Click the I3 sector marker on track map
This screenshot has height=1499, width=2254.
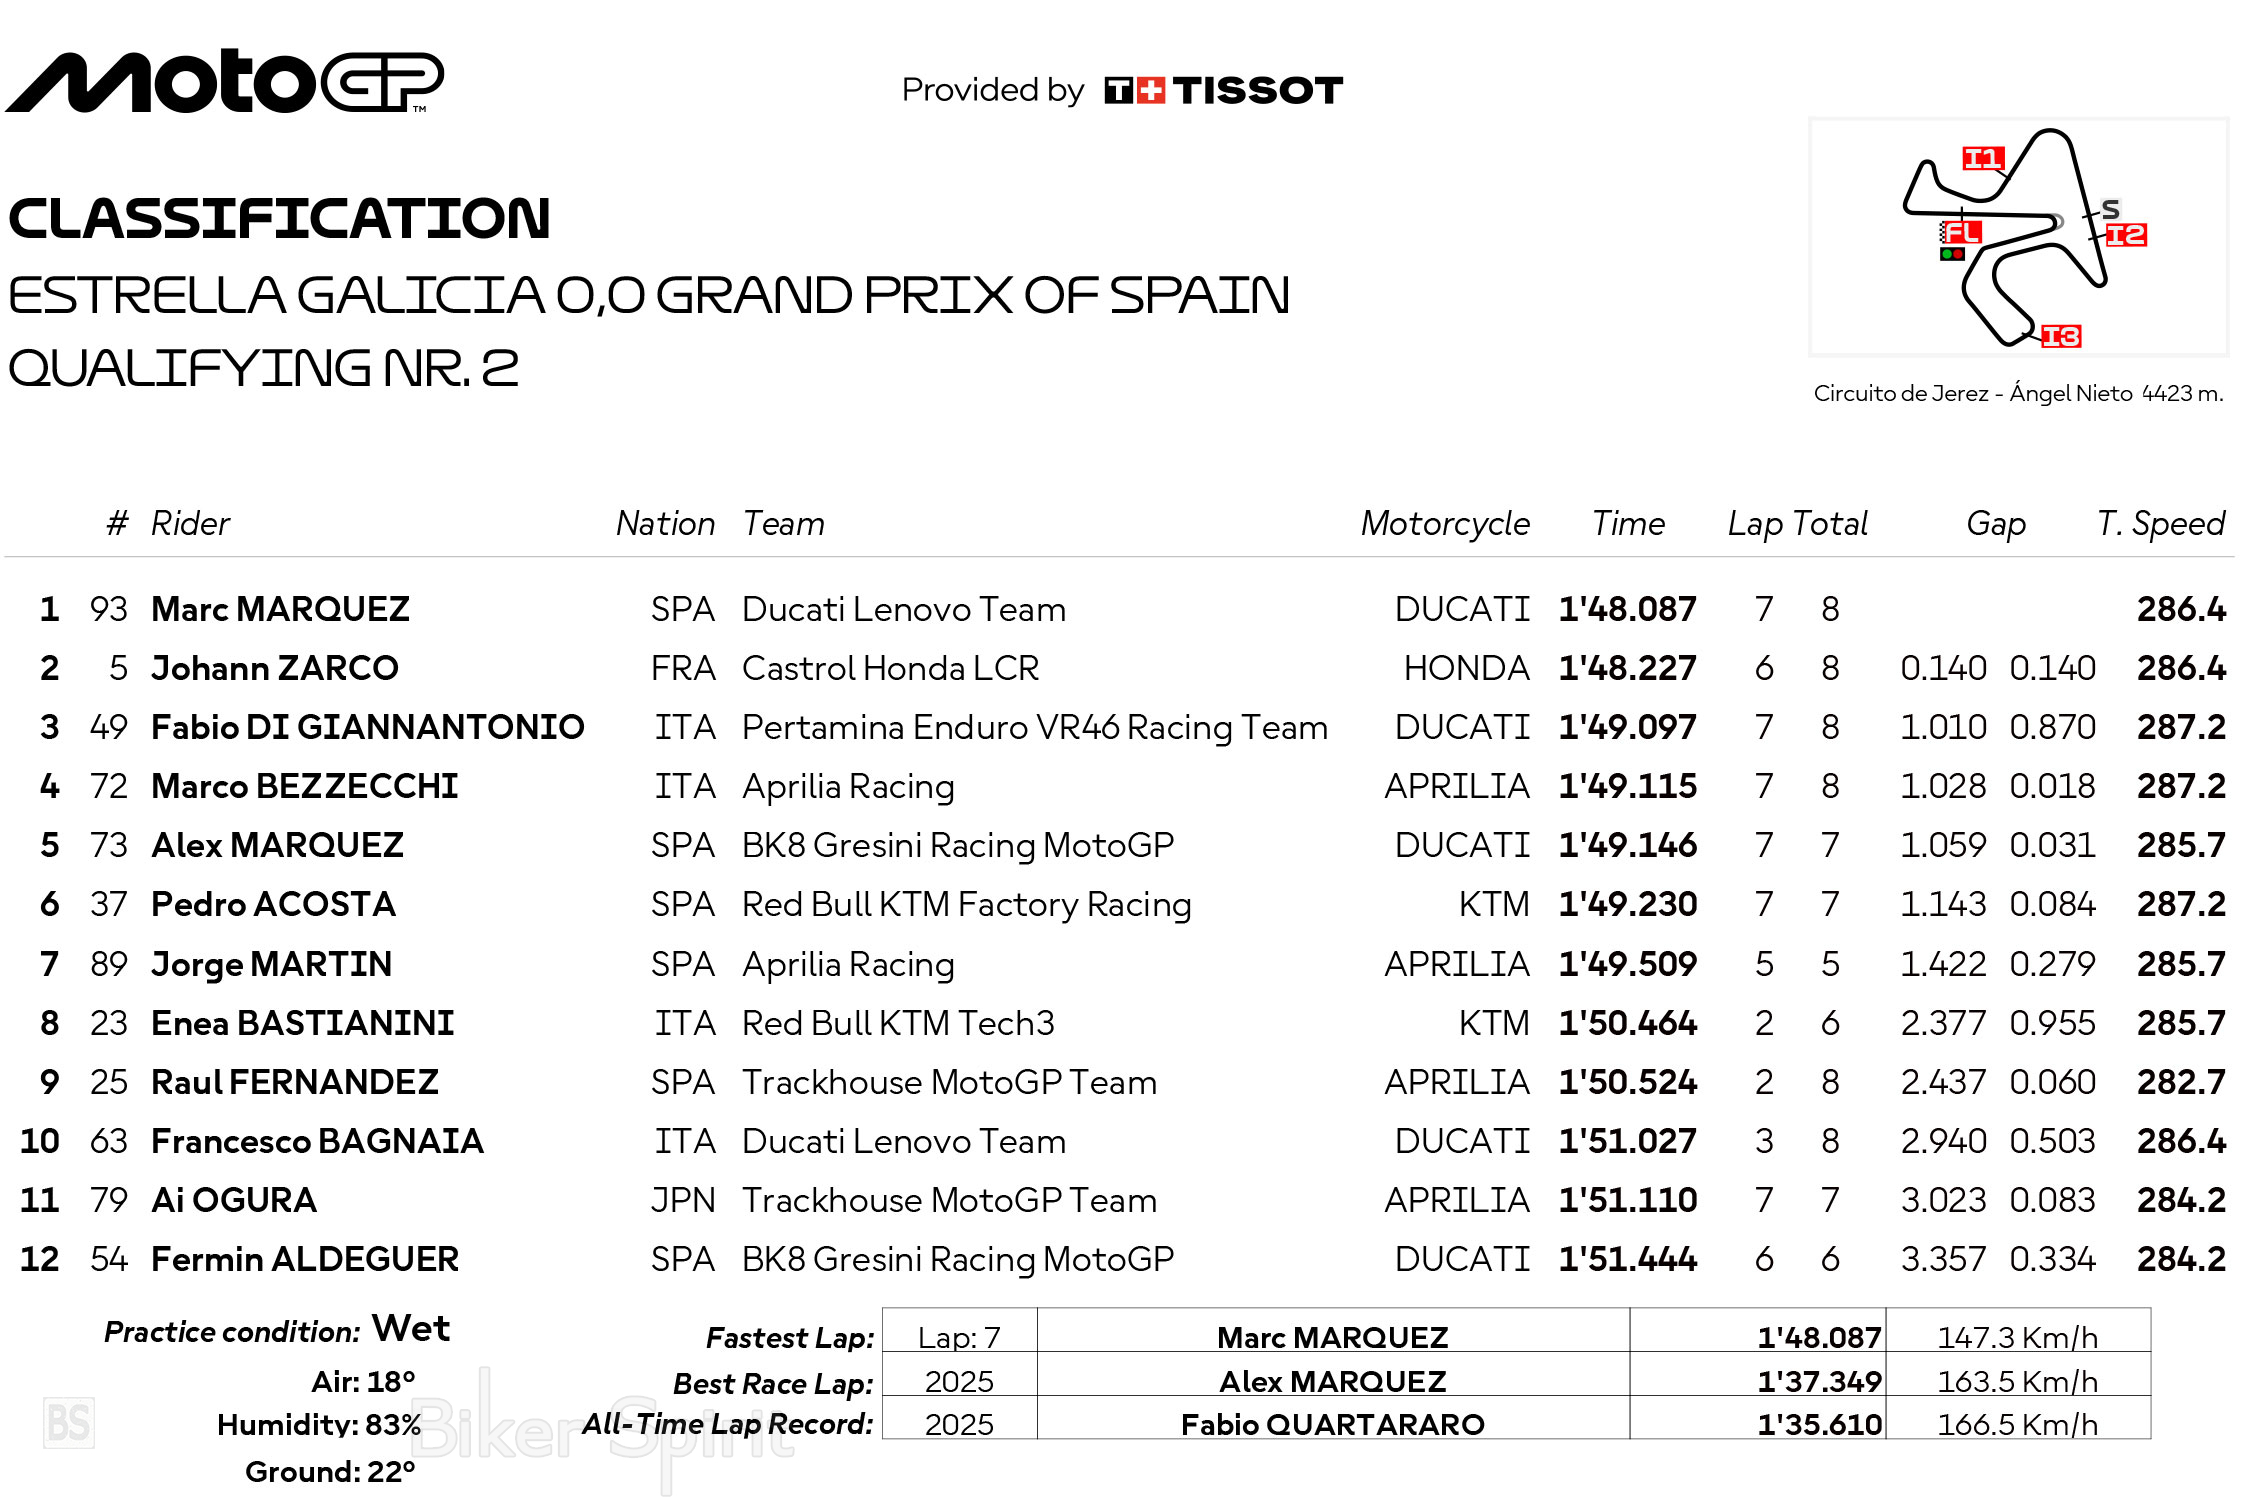pos(2061,336)
